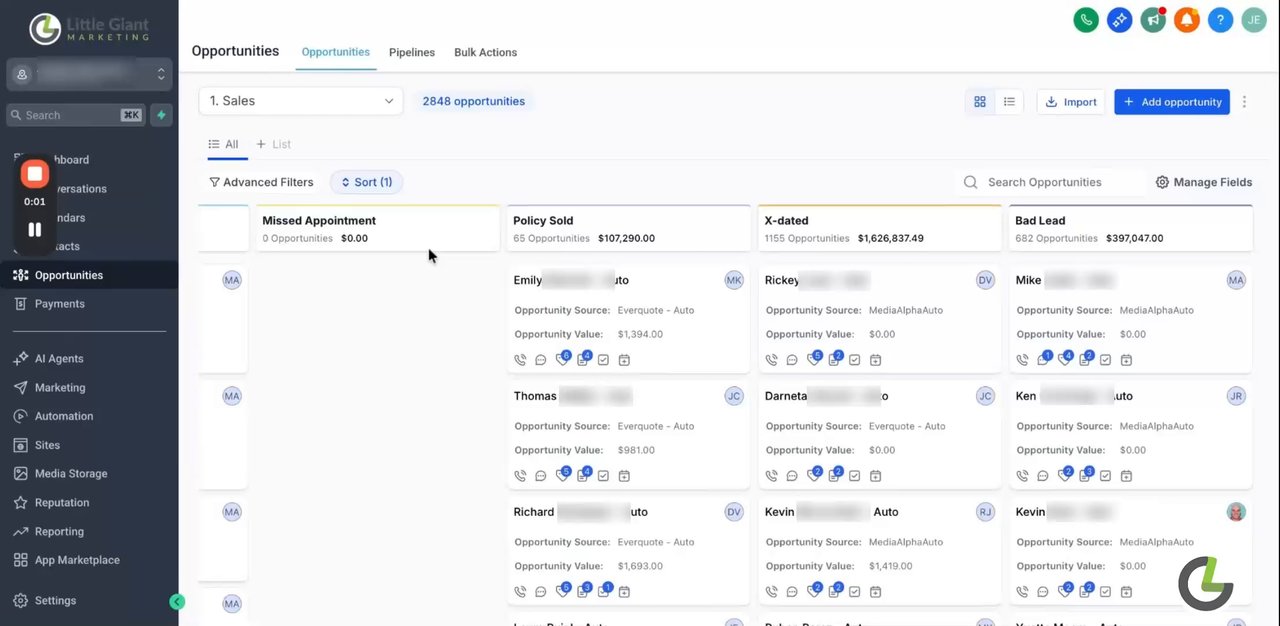Pause the screen recording
This screenshot has width=1280, height=626.
point(35,229)
